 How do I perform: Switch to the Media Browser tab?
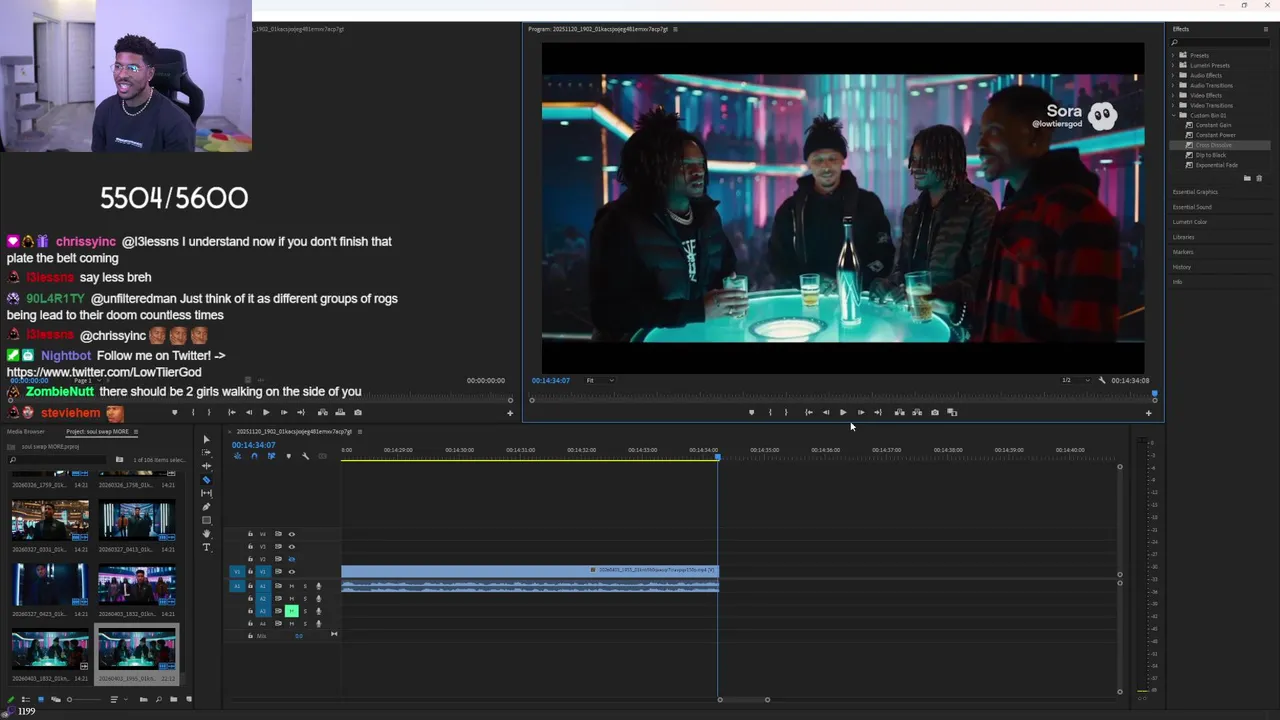[x=26, y=432]
